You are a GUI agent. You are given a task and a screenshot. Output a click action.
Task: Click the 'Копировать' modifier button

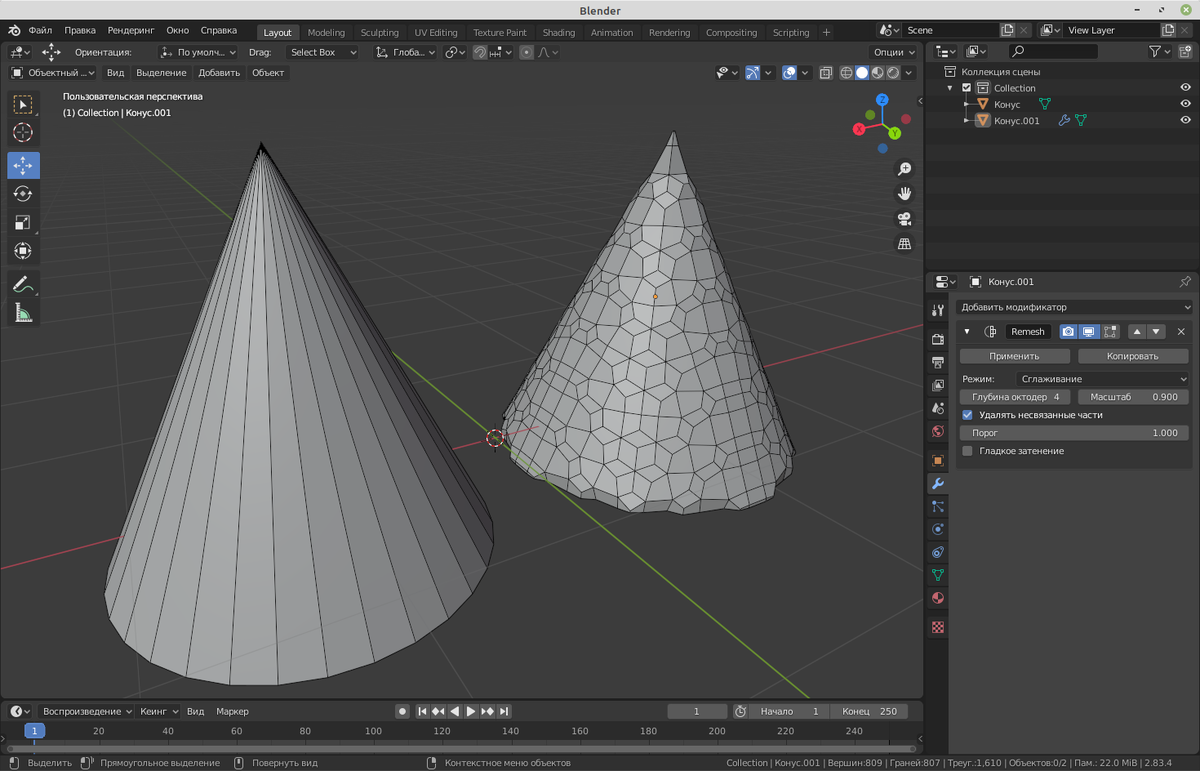point(1132,356)
